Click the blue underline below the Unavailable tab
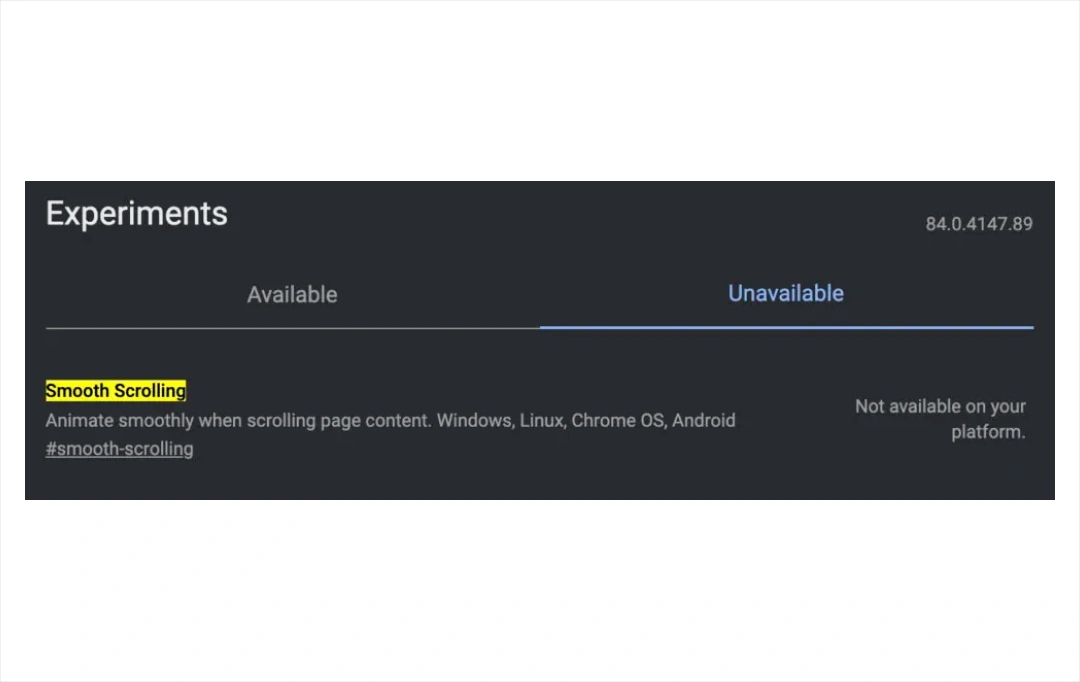Image resolution: width=1080 pixels, height=682 pixels. coord(786,327)
